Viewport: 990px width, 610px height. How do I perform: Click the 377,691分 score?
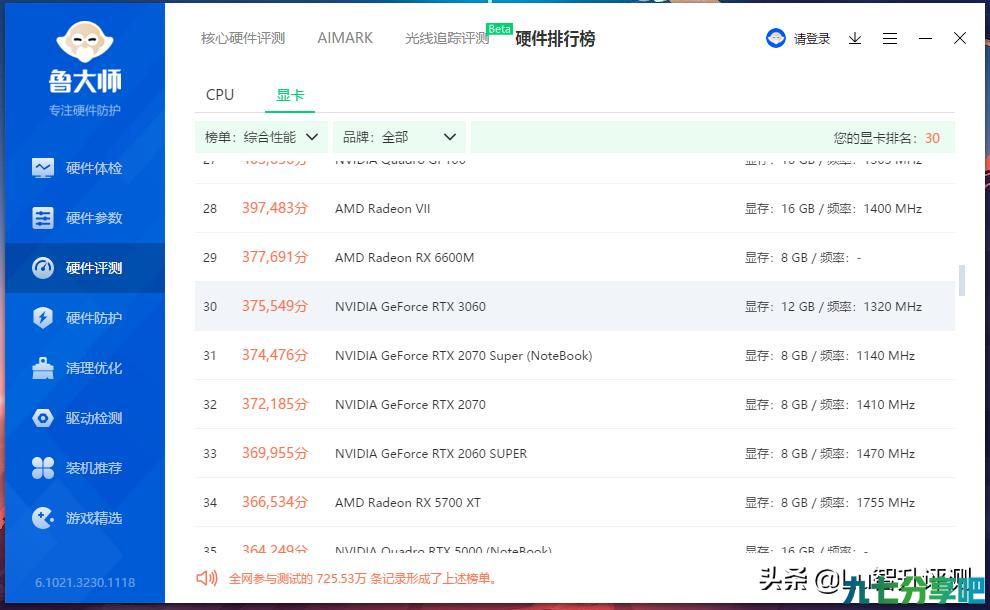tap(275, 257)
